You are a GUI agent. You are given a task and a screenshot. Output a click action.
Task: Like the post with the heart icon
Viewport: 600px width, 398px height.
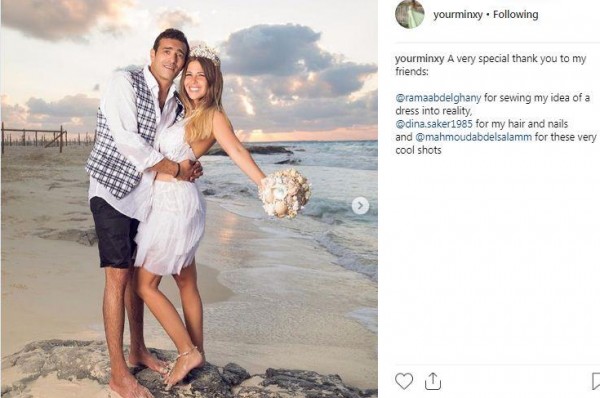coord(404,381)
